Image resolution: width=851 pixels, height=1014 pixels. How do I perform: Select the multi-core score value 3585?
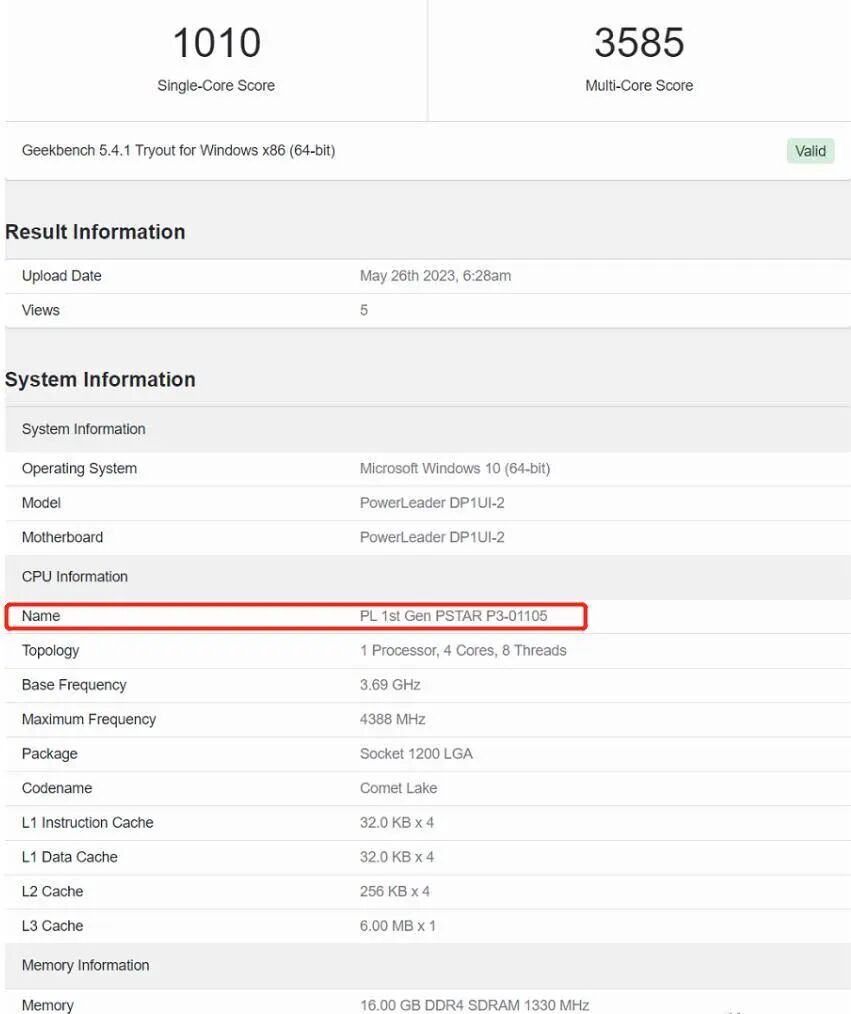(639, 43)
